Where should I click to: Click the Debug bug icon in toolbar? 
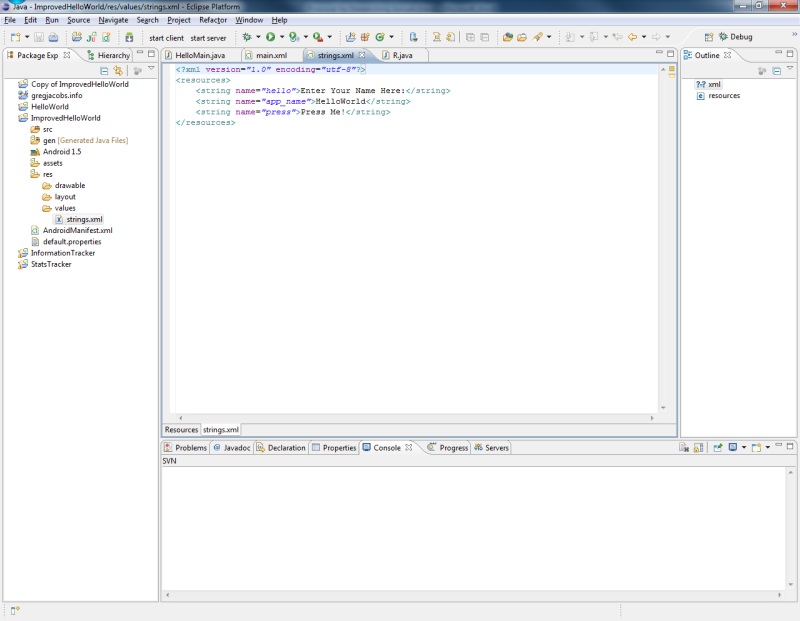pos(247,37)
